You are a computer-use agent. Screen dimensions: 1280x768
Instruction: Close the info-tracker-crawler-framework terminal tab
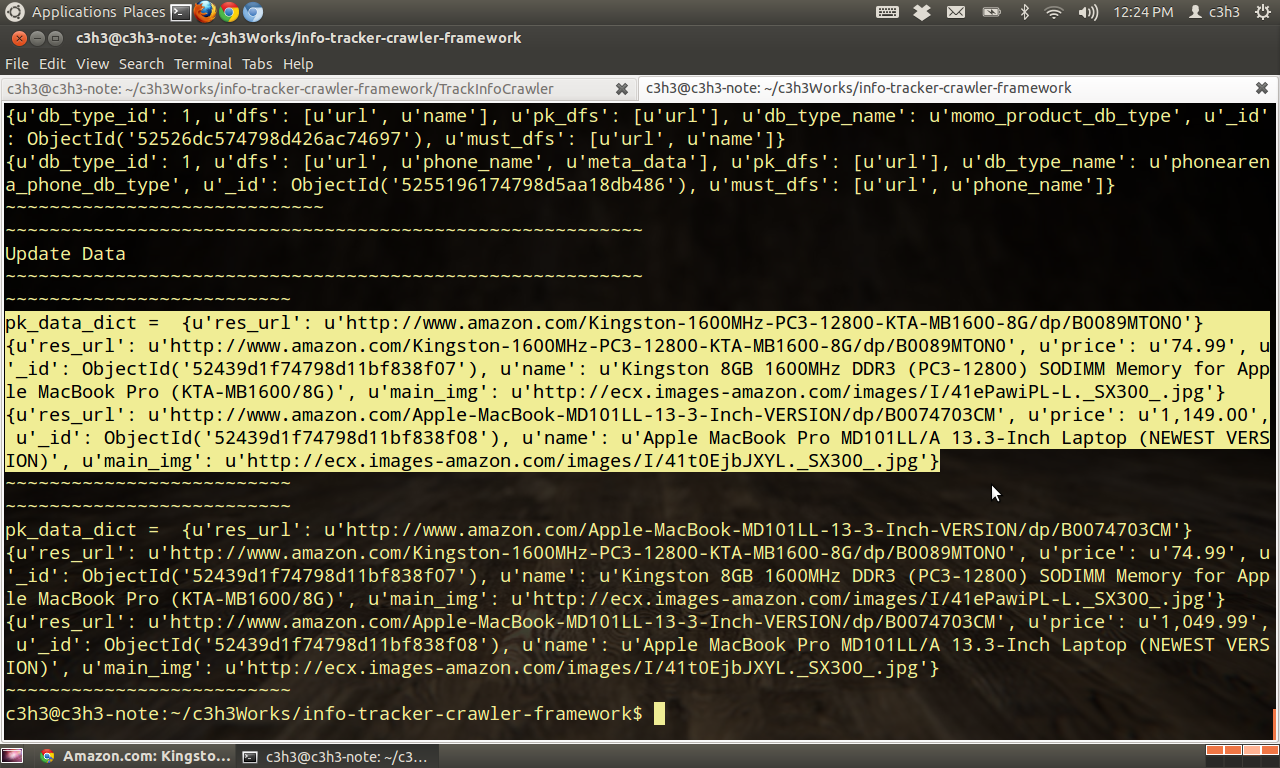coord(1264,88)
